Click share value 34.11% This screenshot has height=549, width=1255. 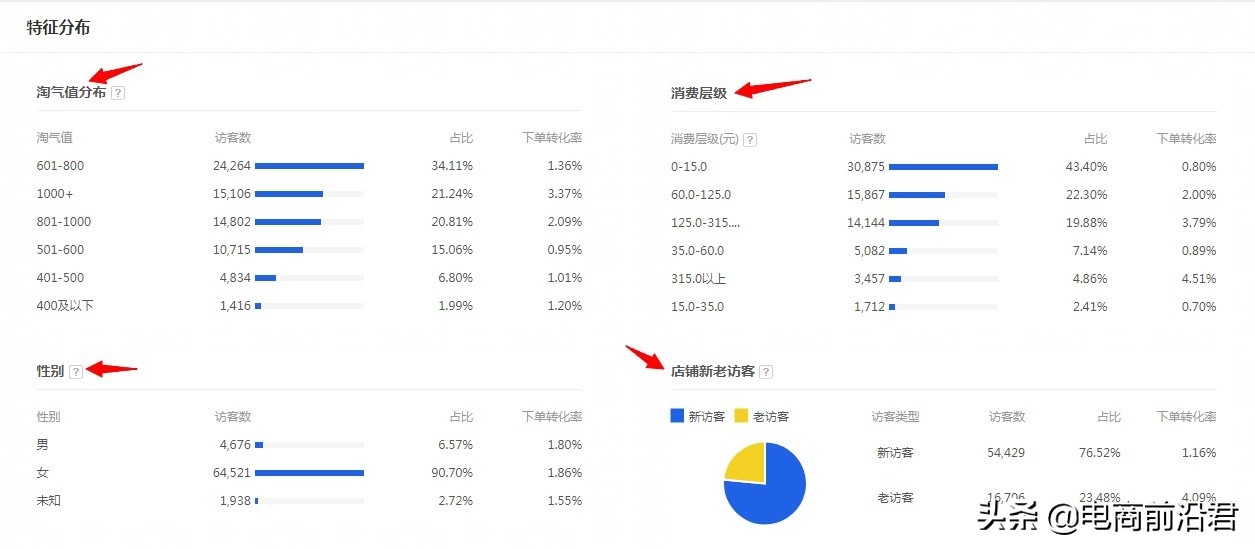click(454, 166)
